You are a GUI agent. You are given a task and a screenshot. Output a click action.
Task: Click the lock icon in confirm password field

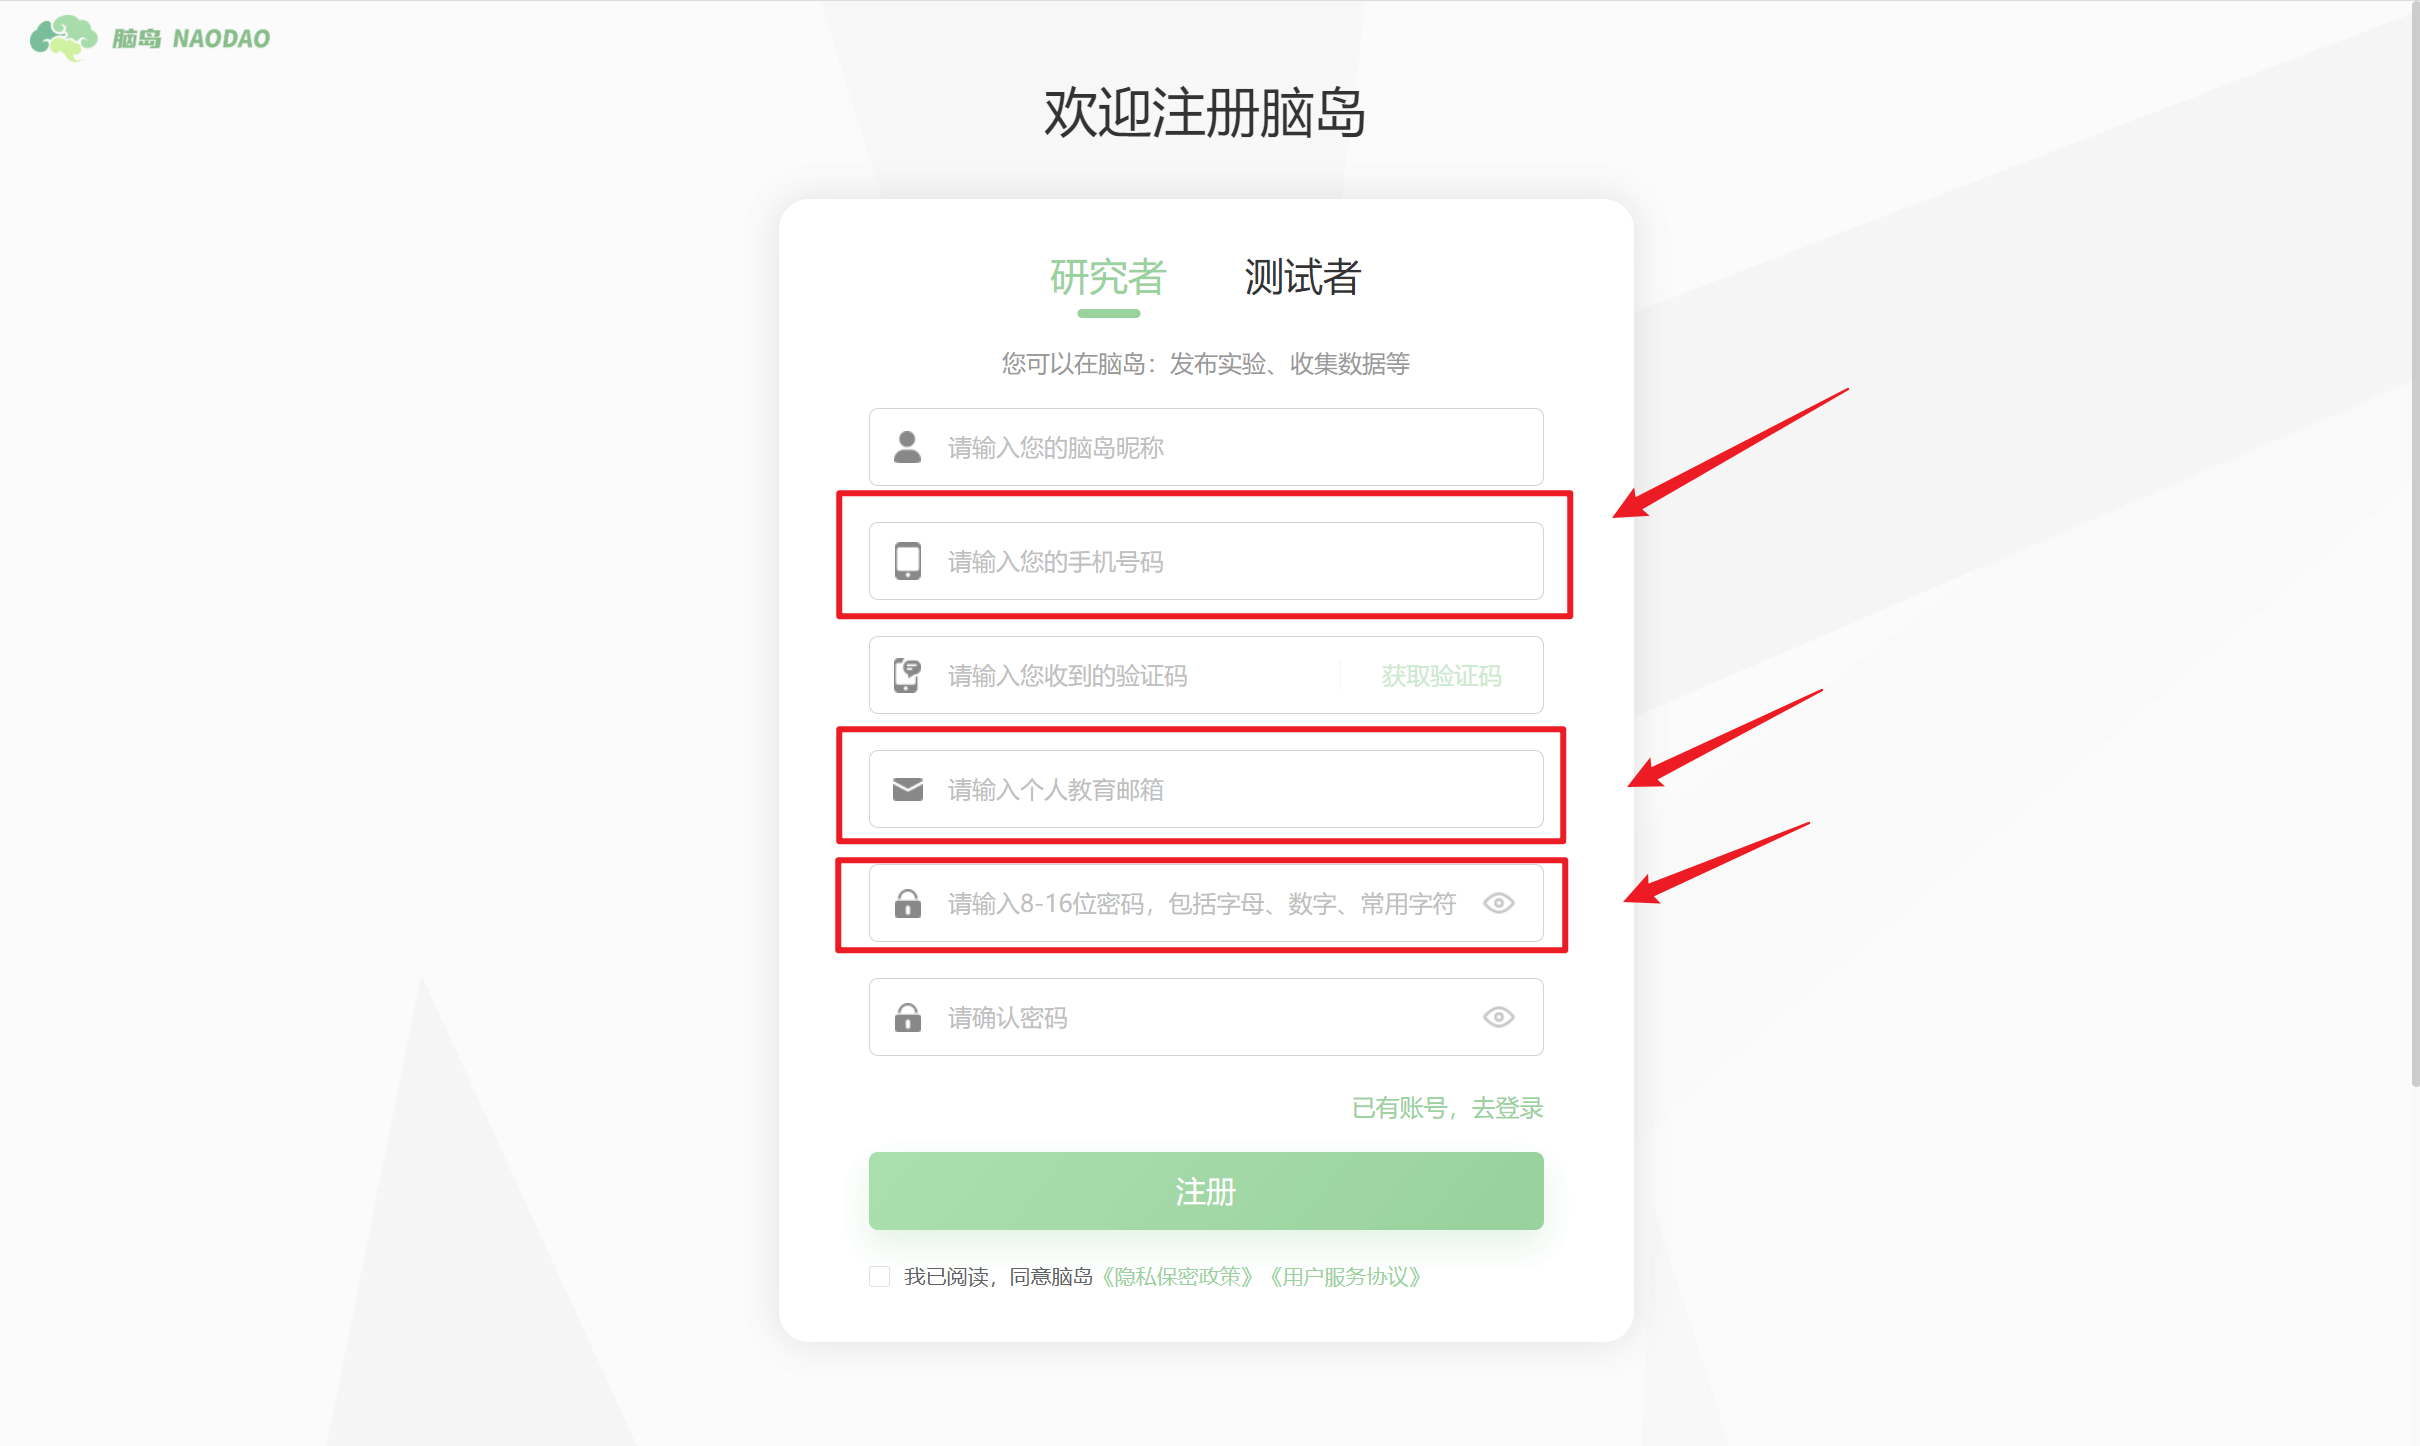click(907, 1017)
